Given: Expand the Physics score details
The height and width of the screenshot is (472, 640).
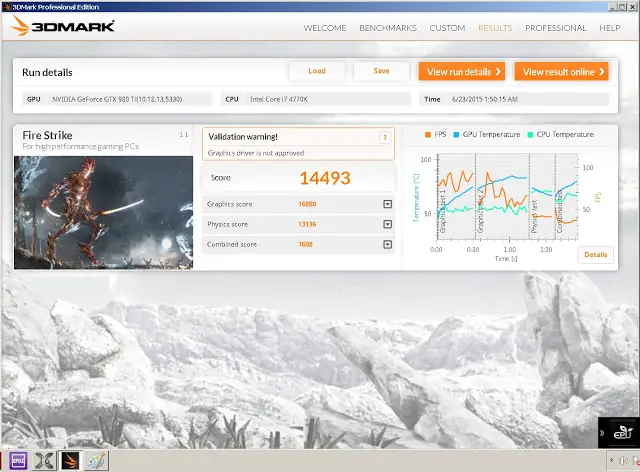Looking at the screenshot, I should 388,224.
